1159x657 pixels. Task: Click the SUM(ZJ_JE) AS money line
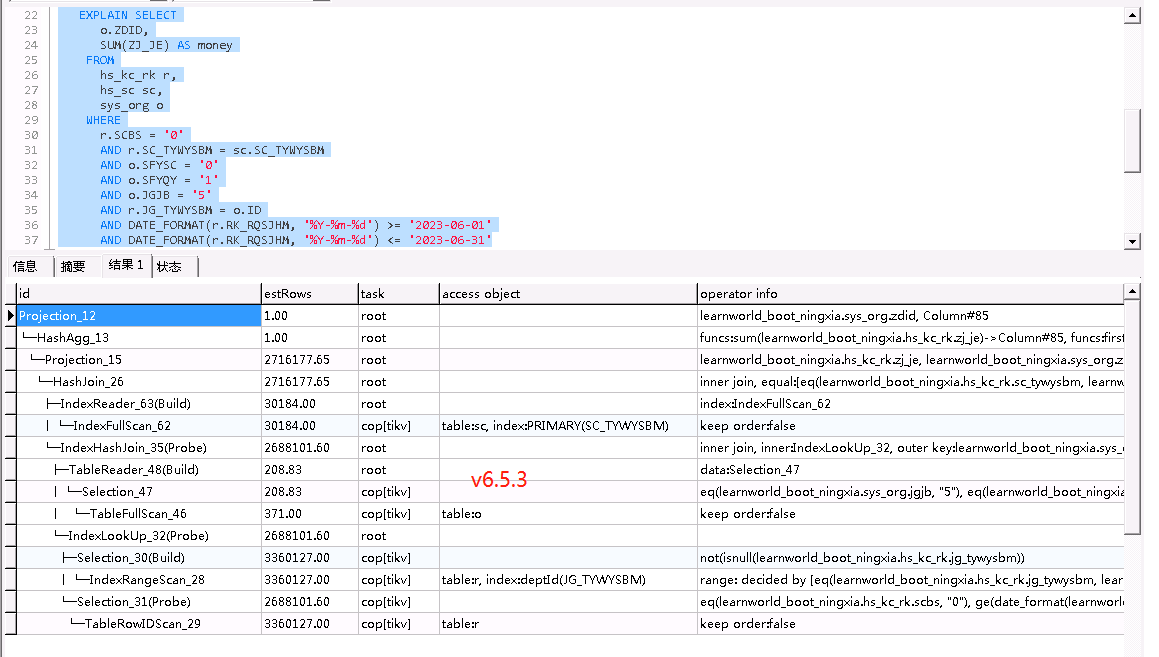166,45
